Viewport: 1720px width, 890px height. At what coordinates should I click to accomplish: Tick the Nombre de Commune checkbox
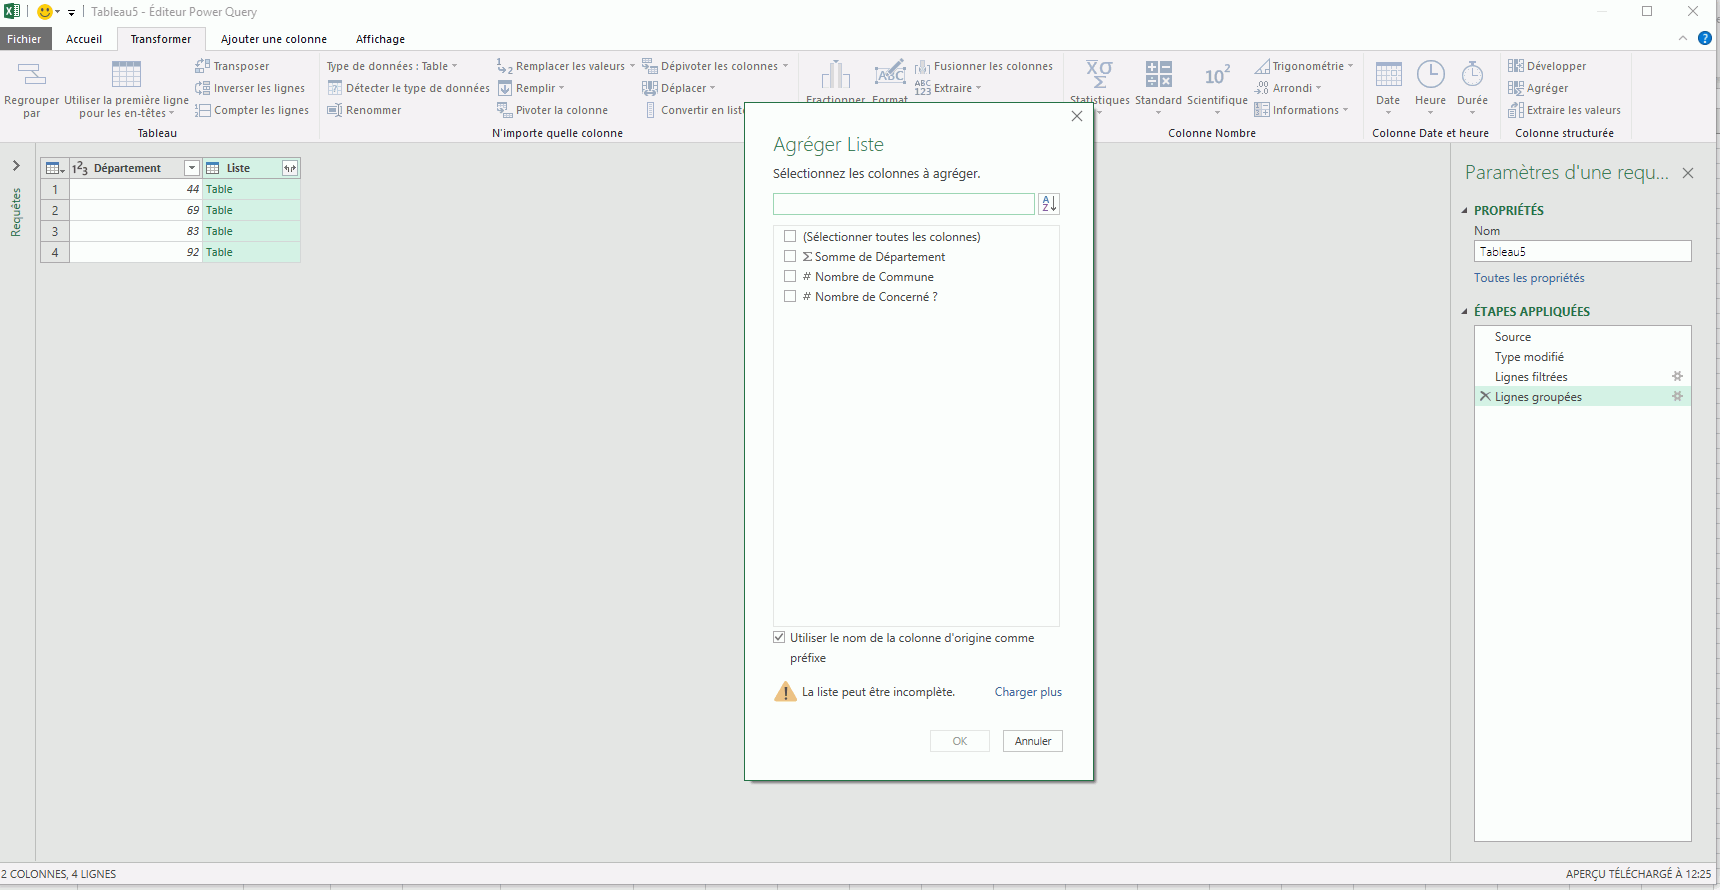point(790,277)
